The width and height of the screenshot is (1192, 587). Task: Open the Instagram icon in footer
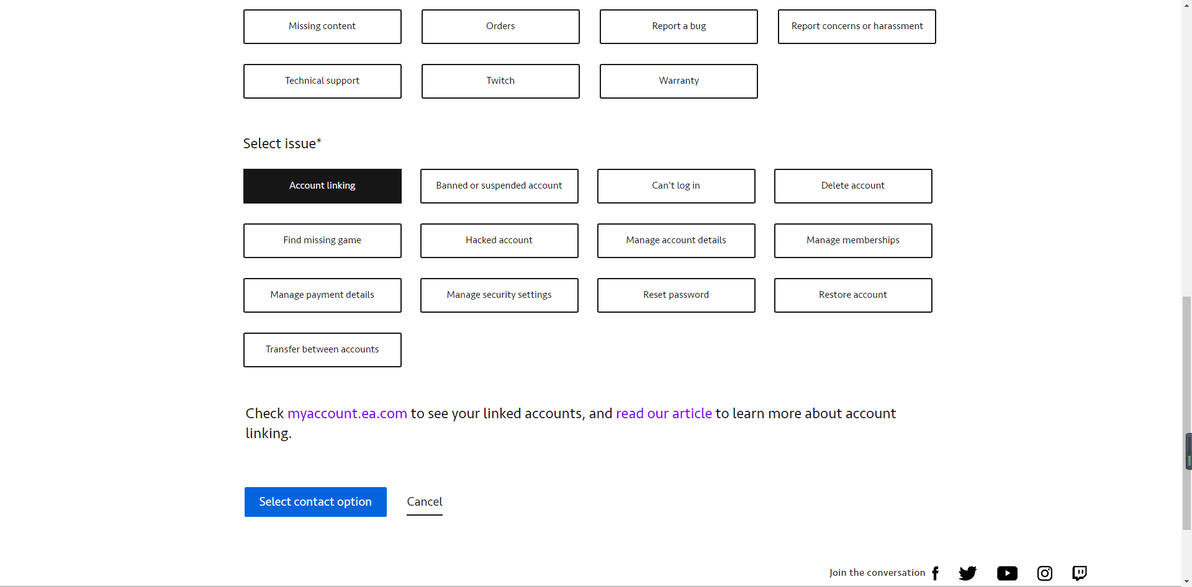click(x=1044, y=573)
